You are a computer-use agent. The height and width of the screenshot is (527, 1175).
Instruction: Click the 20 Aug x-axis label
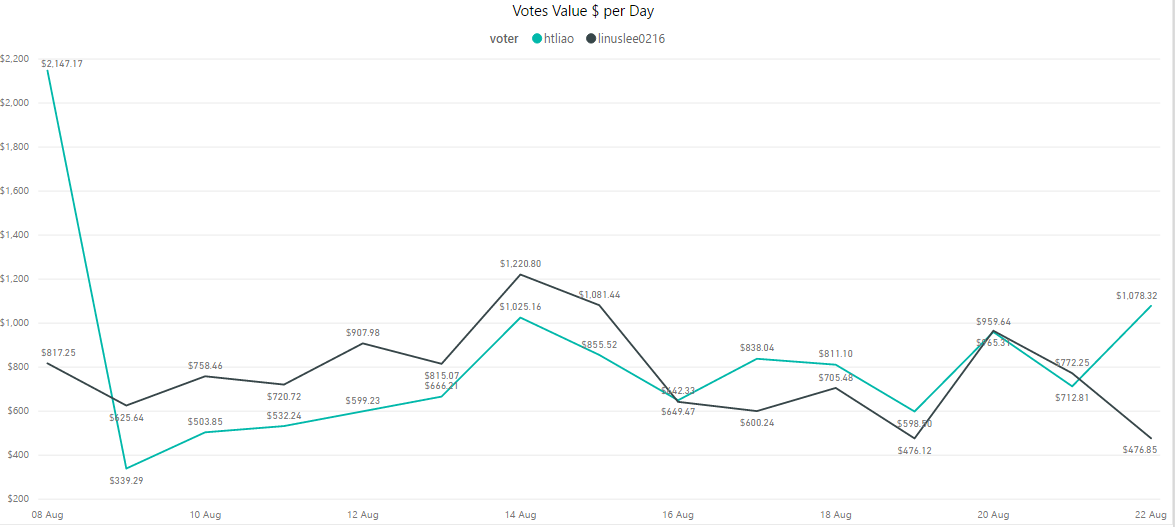pyautogui.click(x=993, y=515)
